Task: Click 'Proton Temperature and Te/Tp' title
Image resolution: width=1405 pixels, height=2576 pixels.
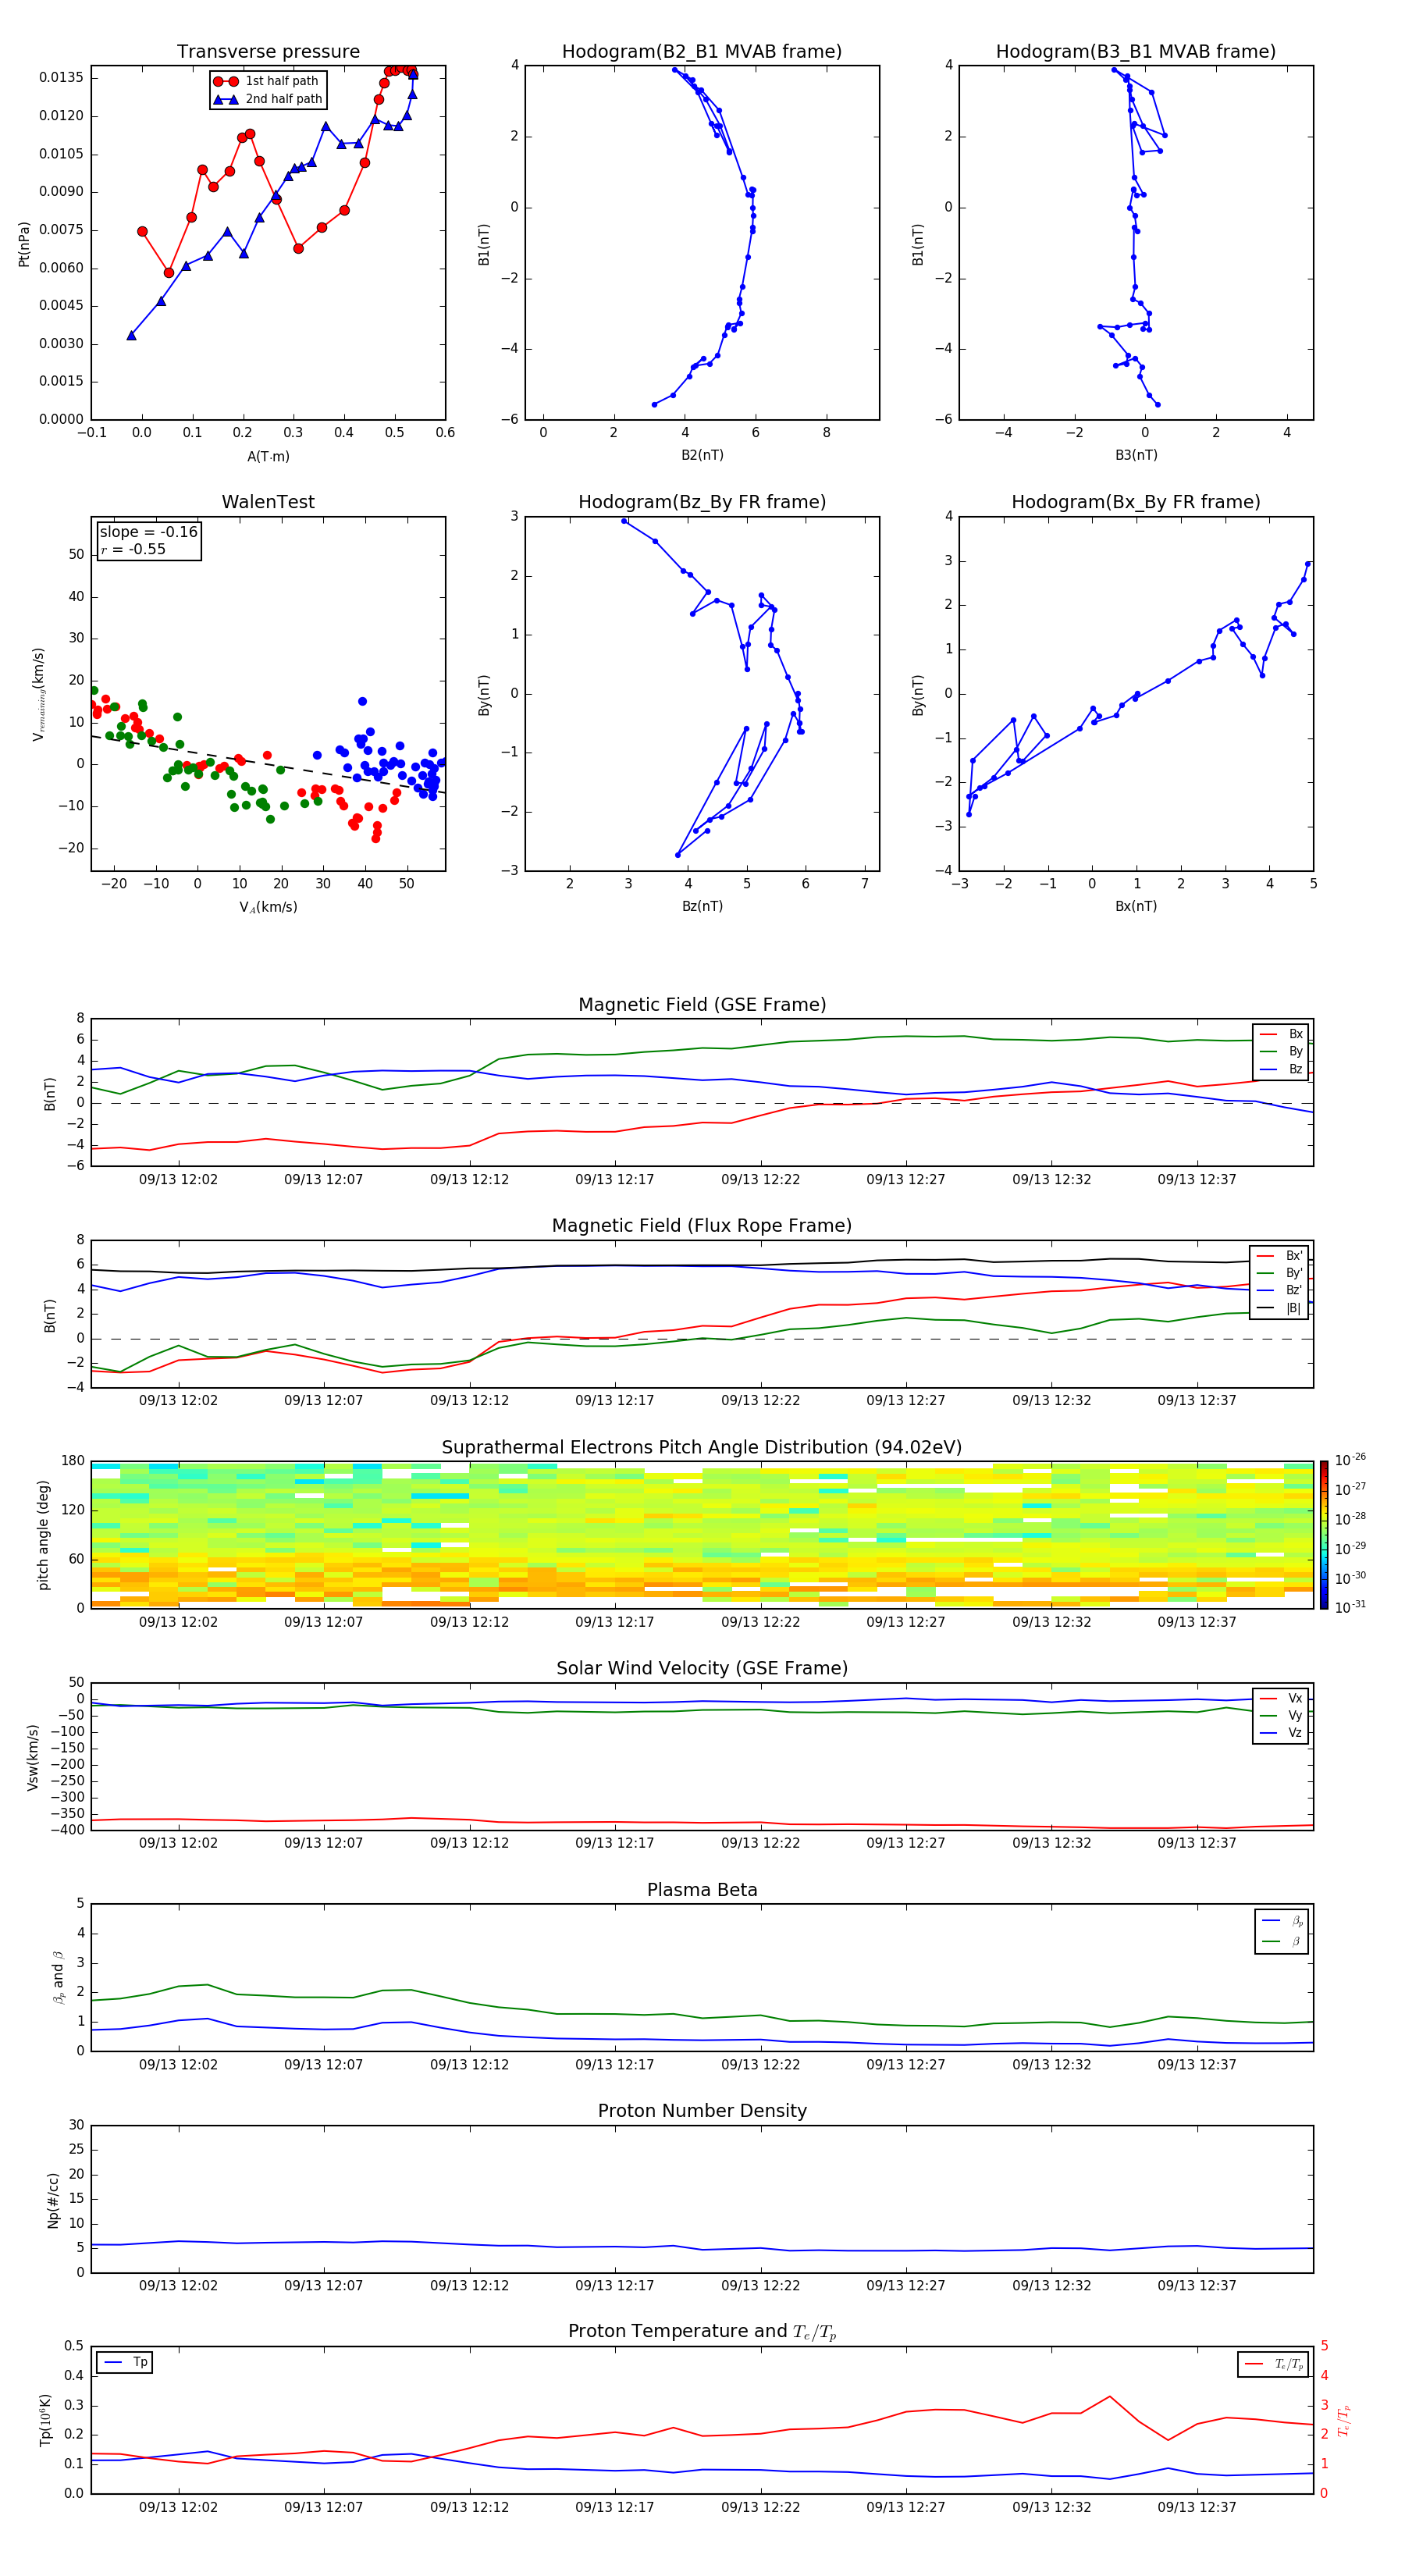Action: [x=702, y=2332]
